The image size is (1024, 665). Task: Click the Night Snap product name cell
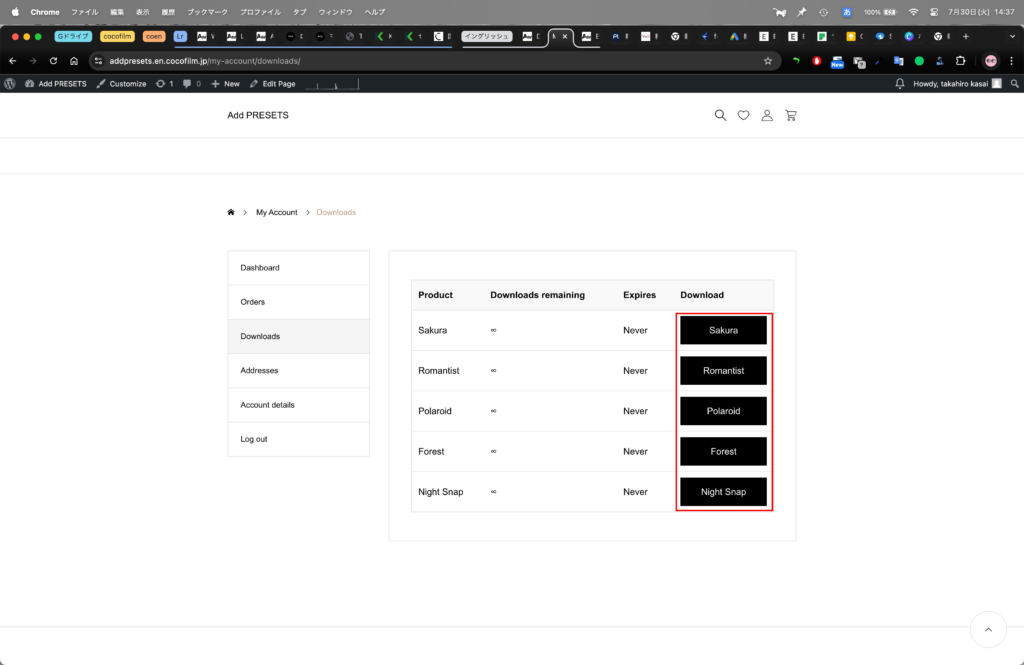pos(441,492)
